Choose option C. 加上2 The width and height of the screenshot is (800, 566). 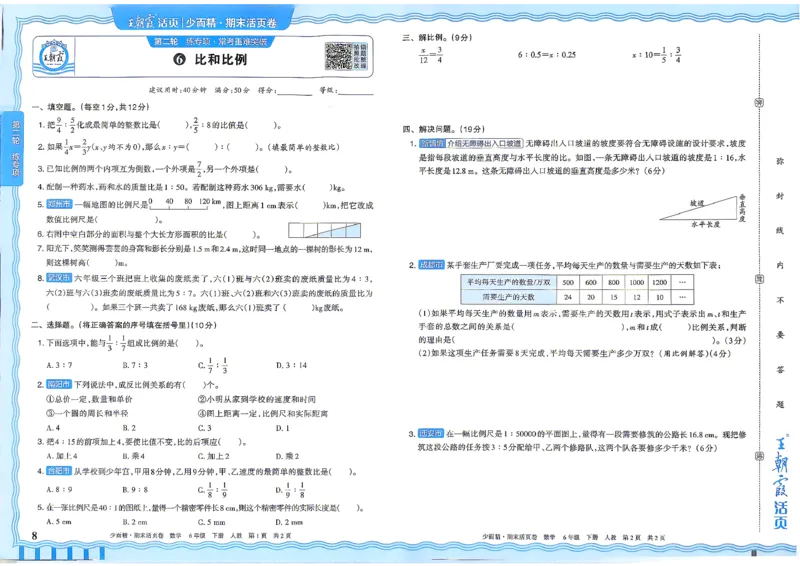[214, 456]
